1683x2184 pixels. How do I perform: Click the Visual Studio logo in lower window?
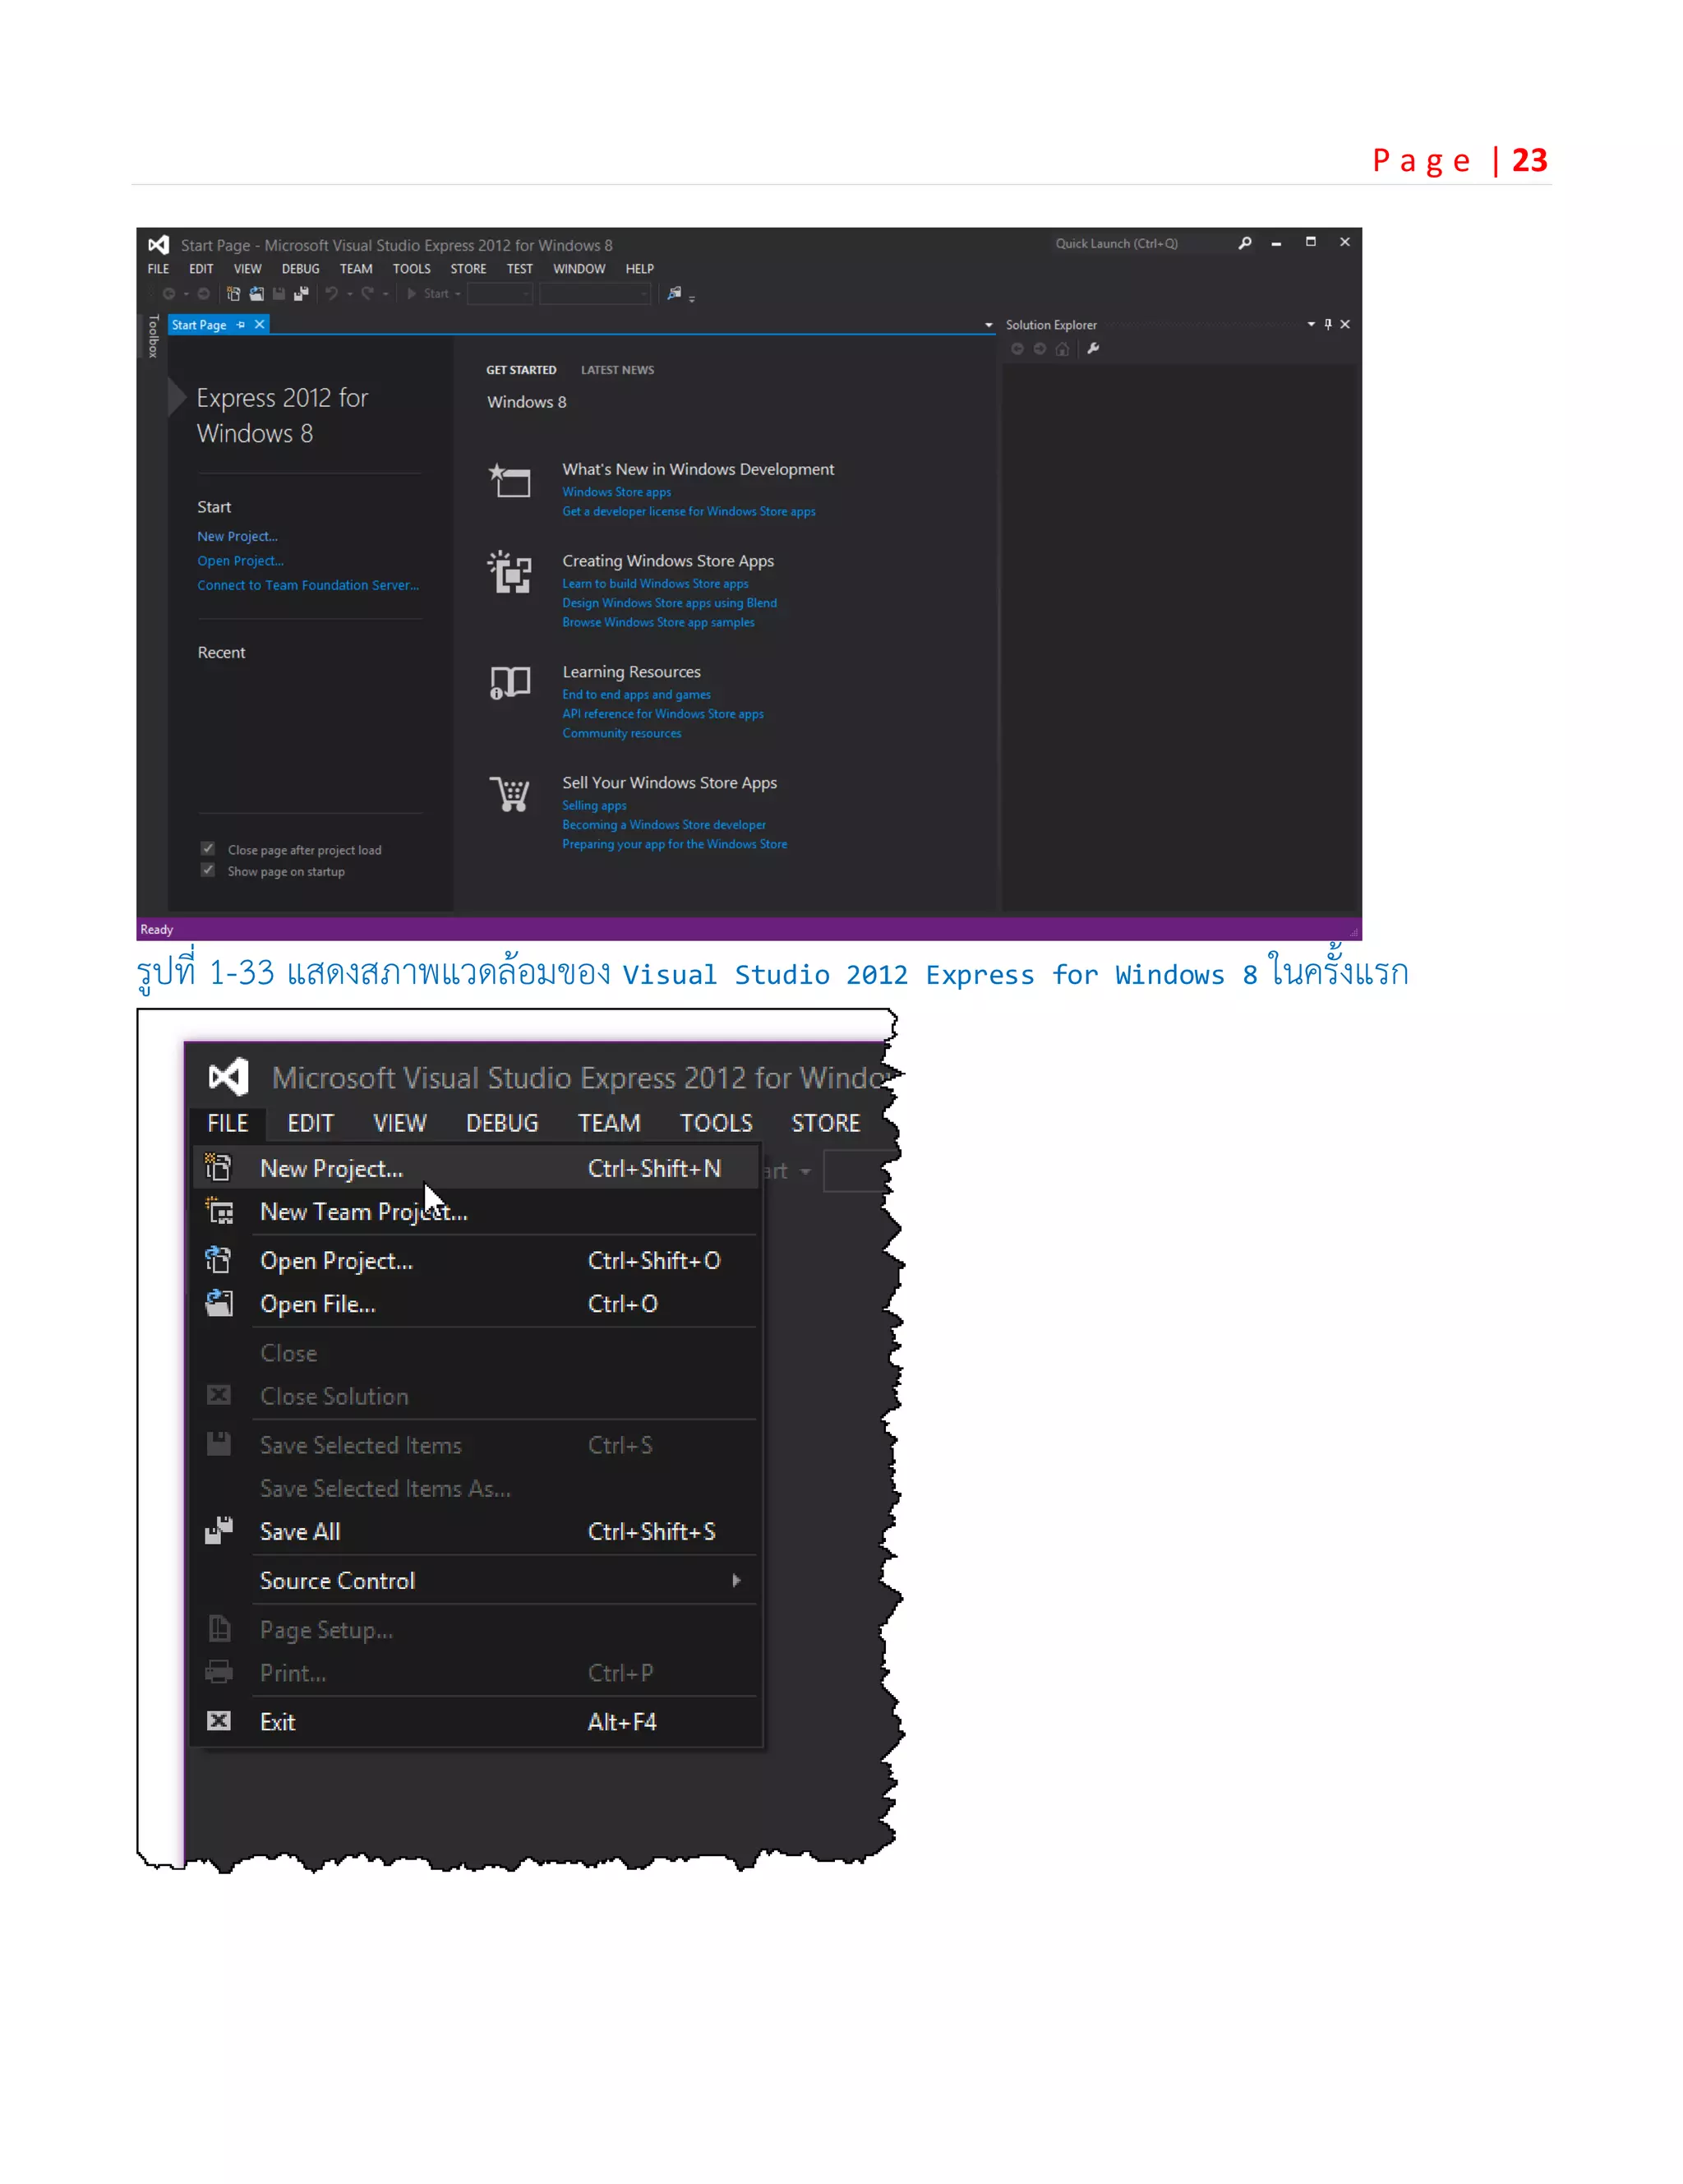click(228, 1077)
